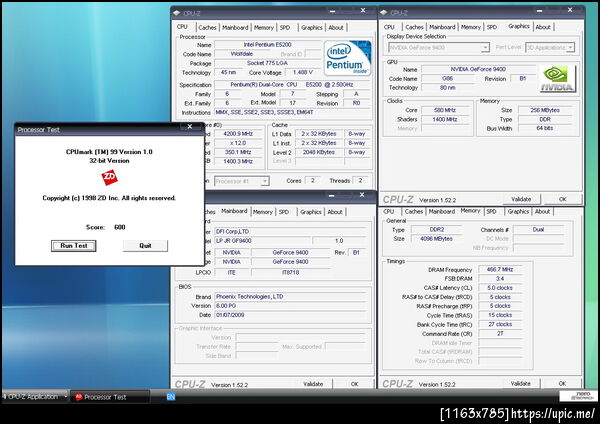Image resolution: width=600 pixels, height=424 pixels.
Task: Close the Processor Test dialog
Action: tap(190, 127)
